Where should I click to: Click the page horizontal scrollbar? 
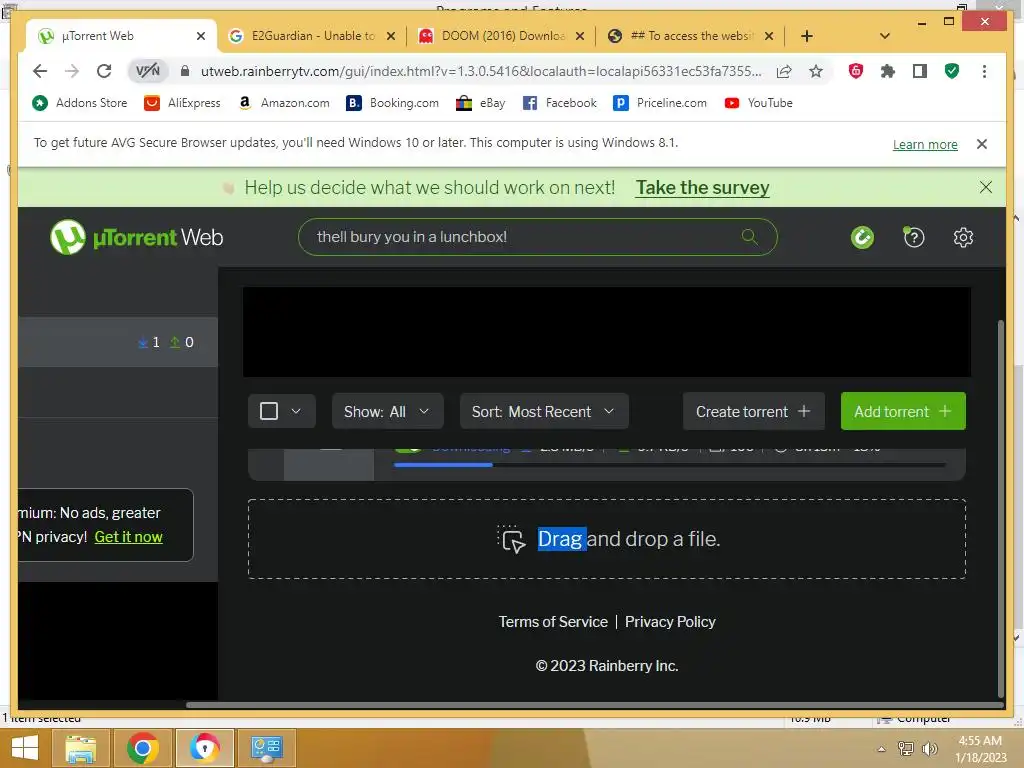pyautogui.click(x=594, y=705)
